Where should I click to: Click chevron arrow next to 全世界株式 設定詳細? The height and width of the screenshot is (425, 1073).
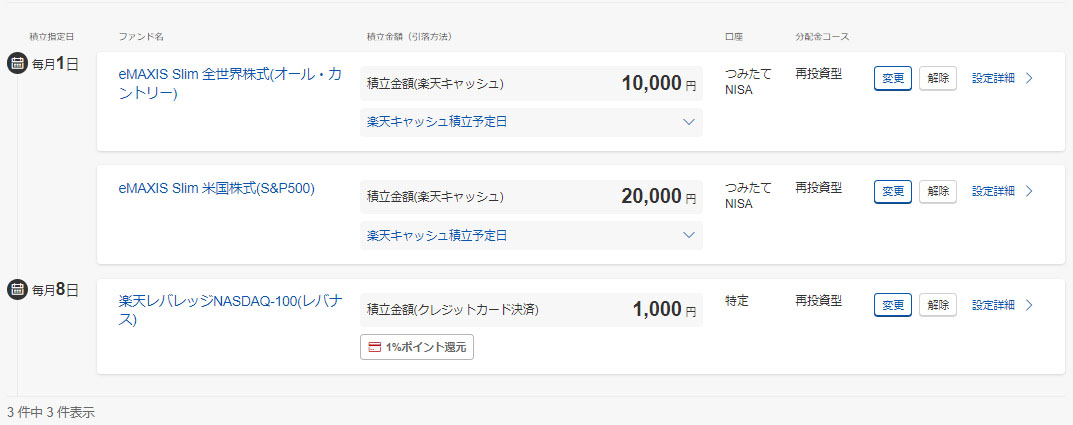tap(1029, 78)
